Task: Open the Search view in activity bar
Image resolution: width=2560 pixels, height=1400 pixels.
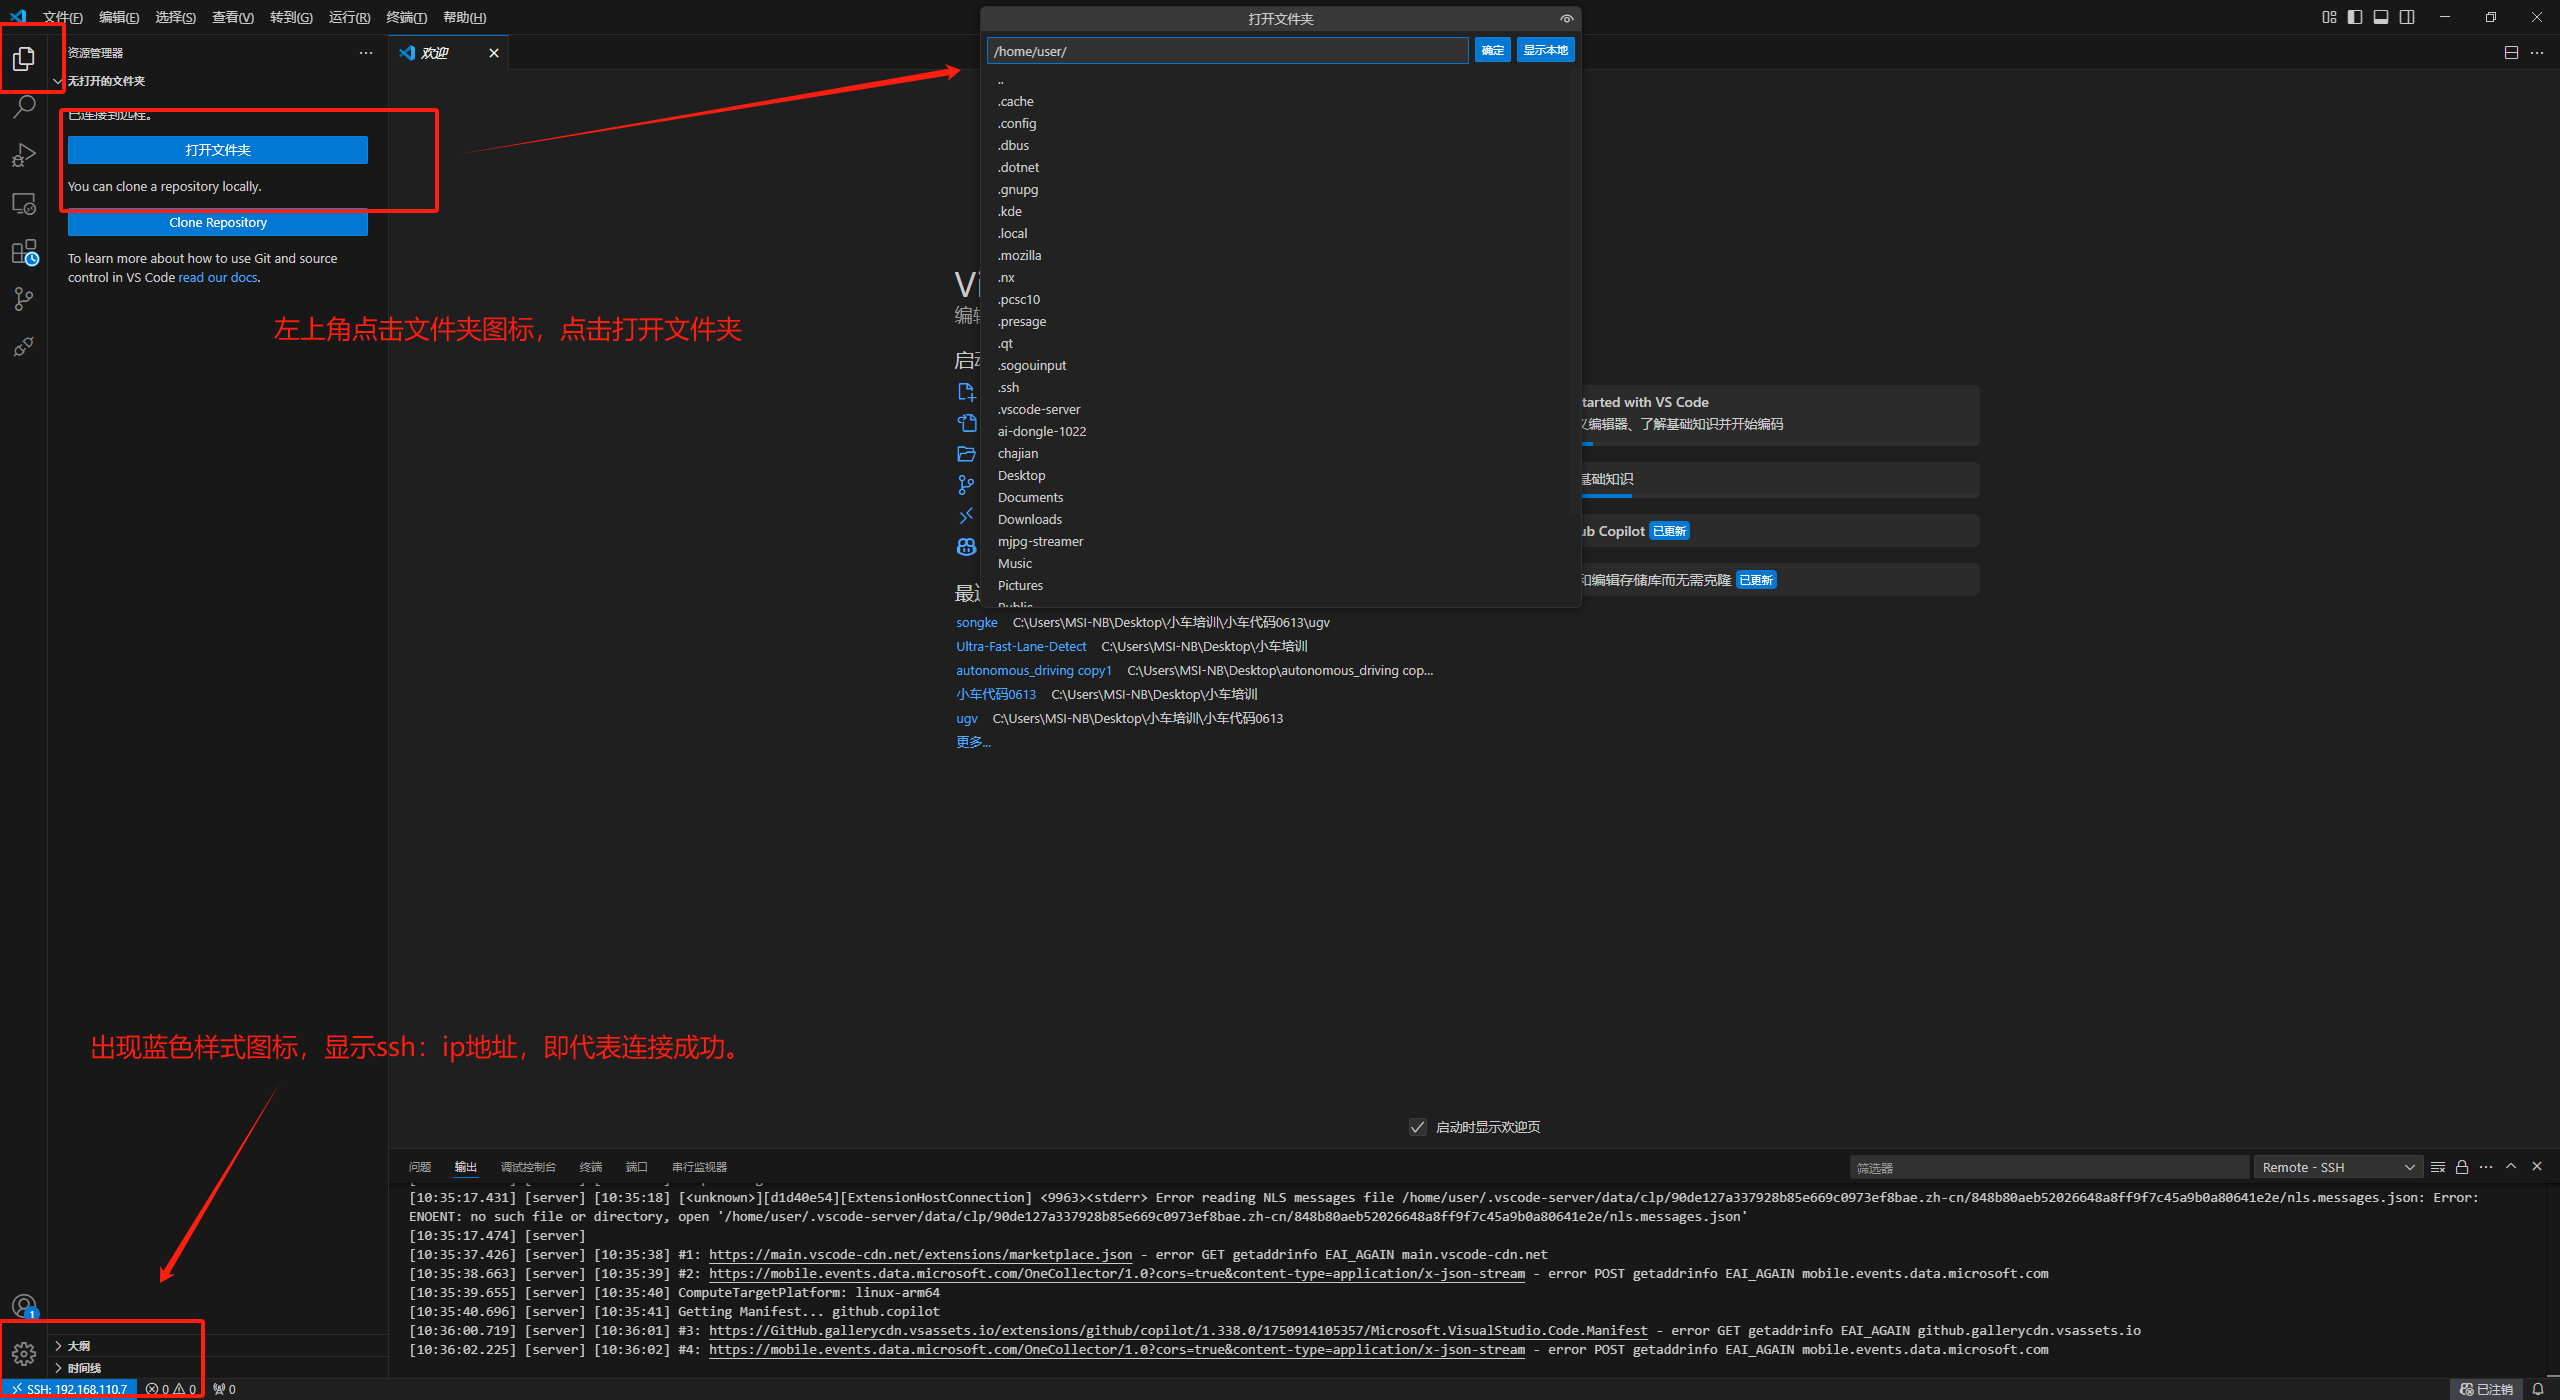Action: [x=24, y=106]
